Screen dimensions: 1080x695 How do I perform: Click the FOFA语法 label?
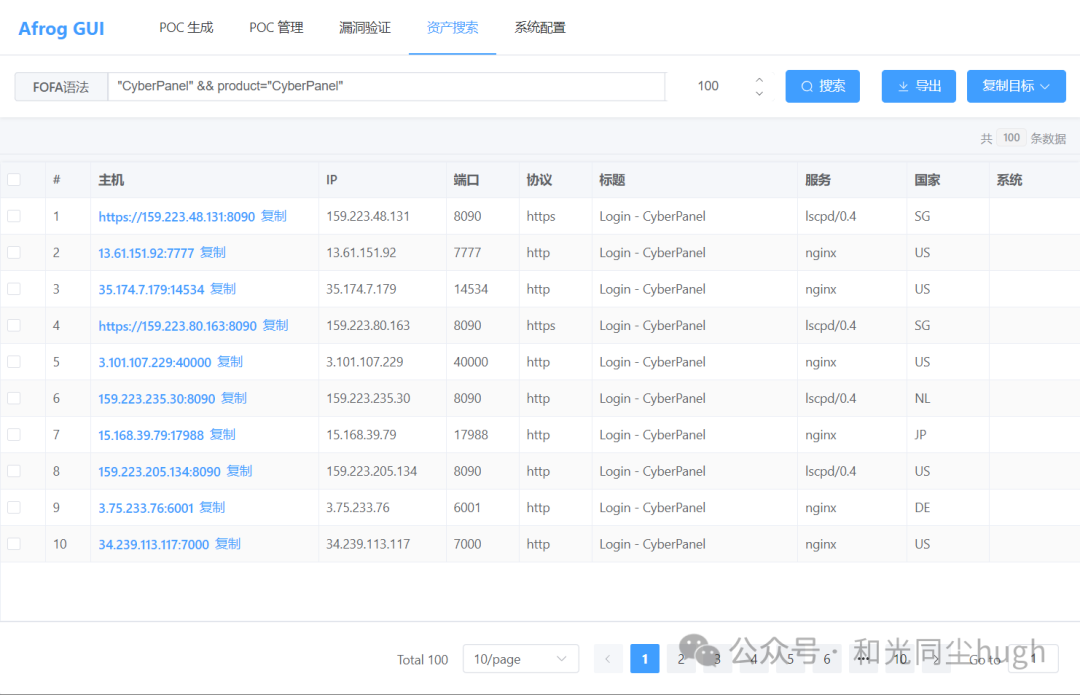[61, 87]
